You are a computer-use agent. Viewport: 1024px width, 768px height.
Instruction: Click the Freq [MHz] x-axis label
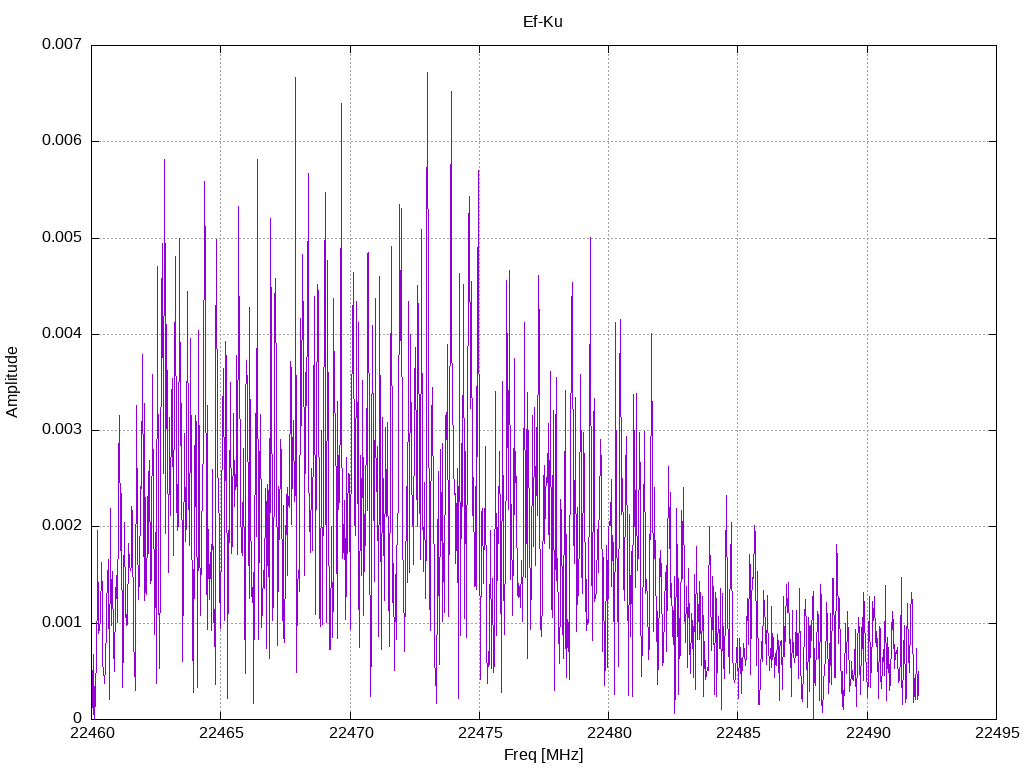[x=543, y=755]
